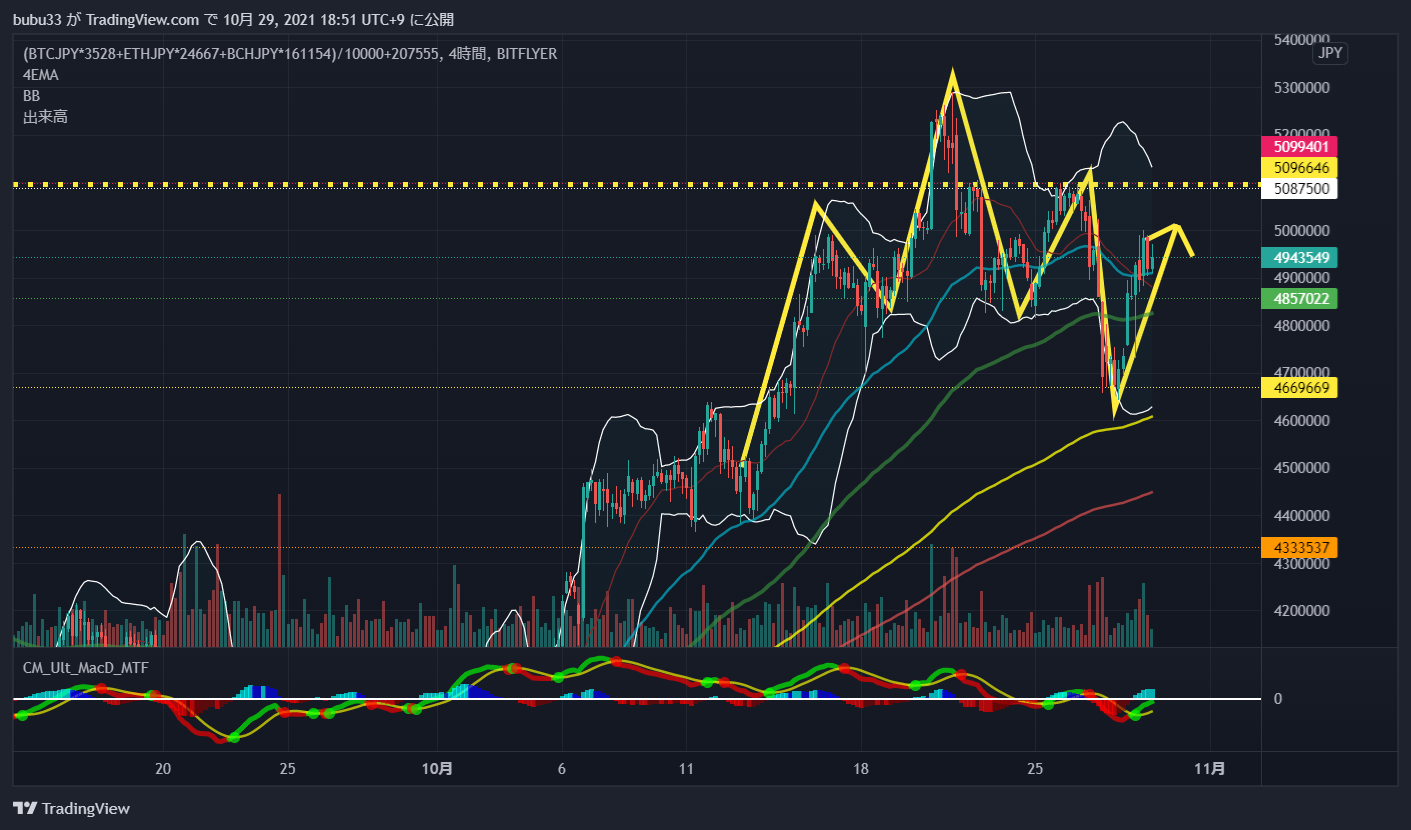
Task: Click the zero line label in the MACD pane
Action: click(x=1277, y=699)
